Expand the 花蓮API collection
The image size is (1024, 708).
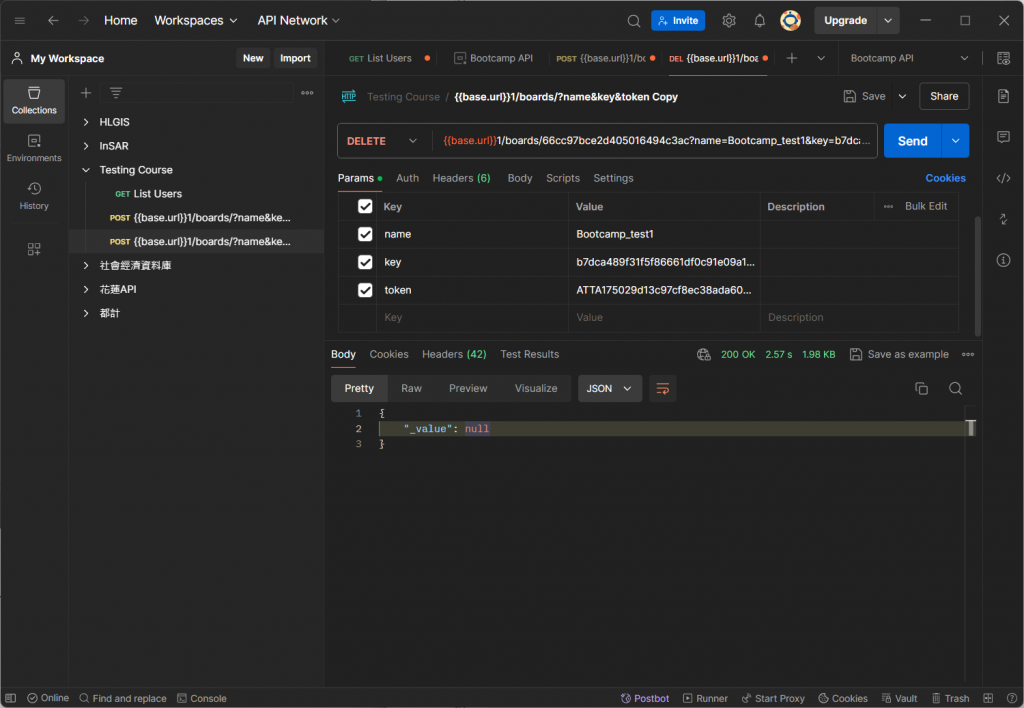tap(86, 289)
